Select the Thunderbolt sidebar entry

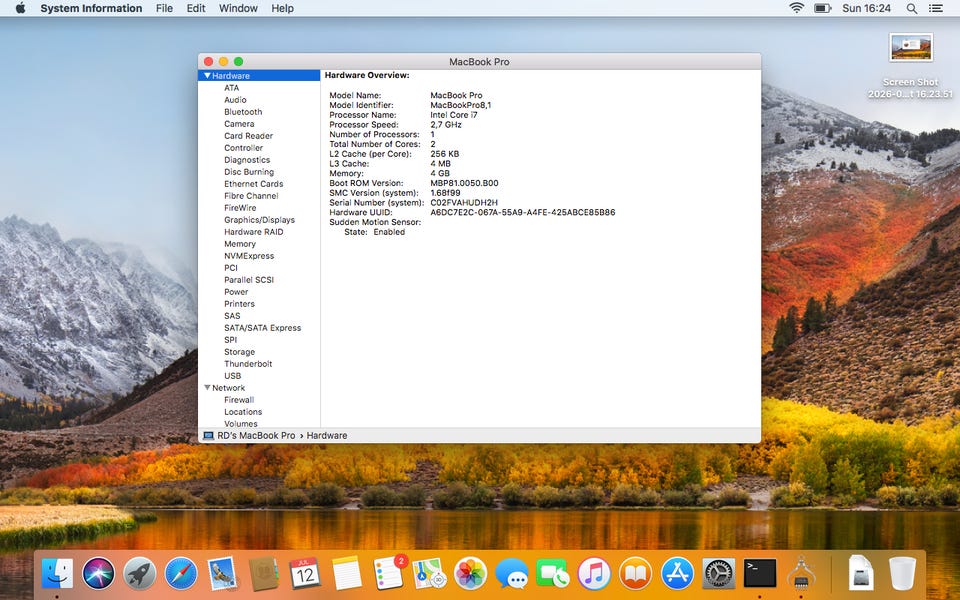point(248,364)
